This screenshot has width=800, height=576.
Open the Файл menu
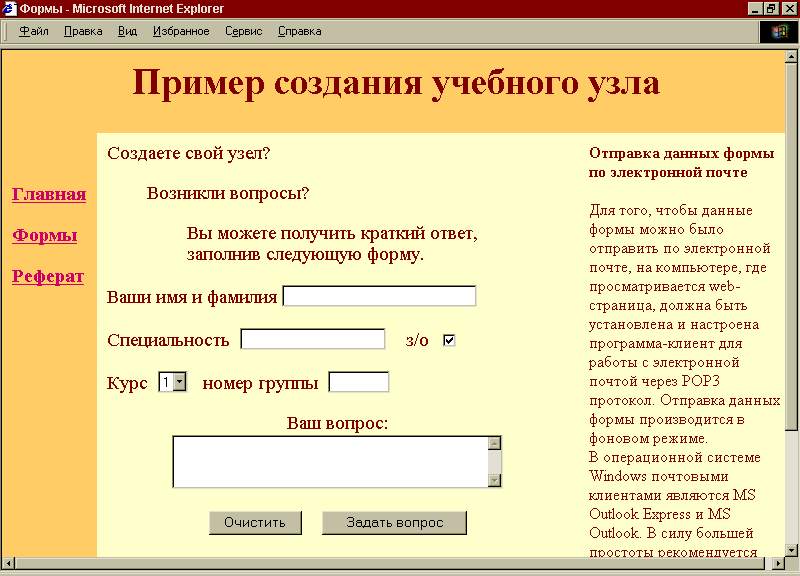[34, 31]
